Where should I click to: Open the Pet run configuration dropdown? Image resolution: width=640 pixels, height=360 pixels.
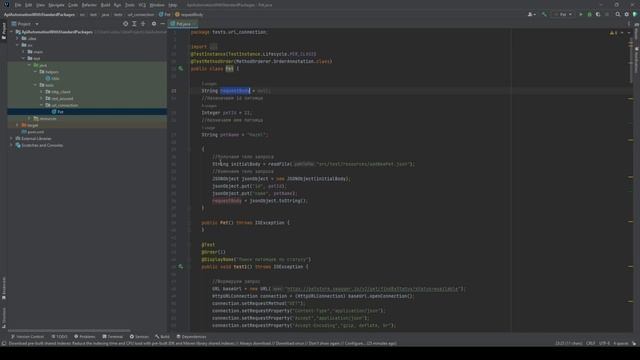(x=563, y=14)
